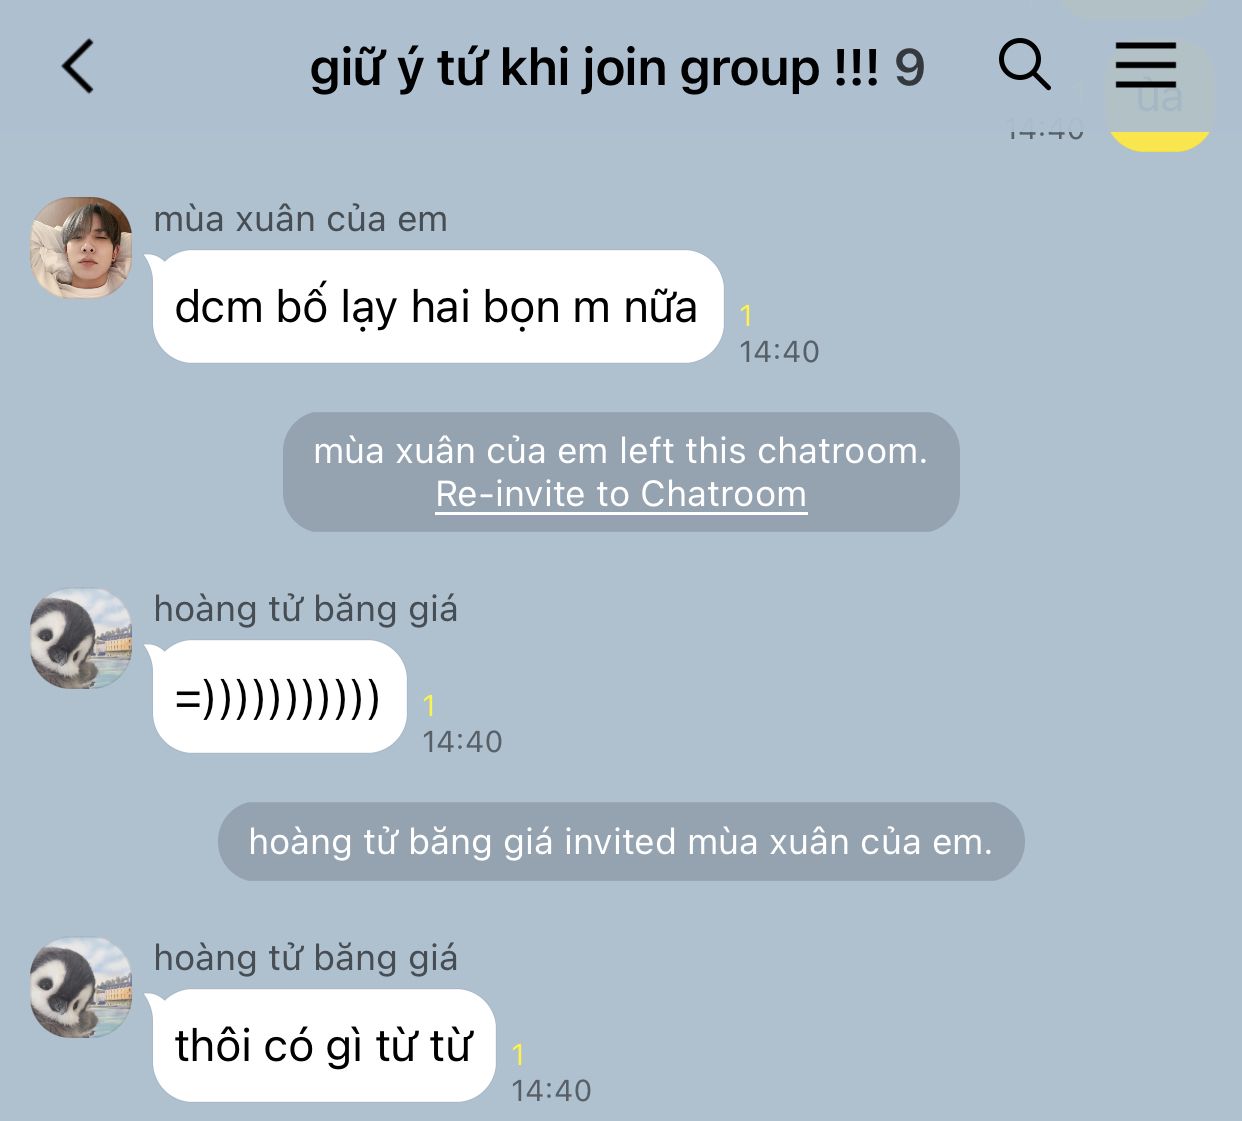Tap the member count 9 in header
The height and width of the screenshot is (1121, 1242).
click(x=909, y=68)
